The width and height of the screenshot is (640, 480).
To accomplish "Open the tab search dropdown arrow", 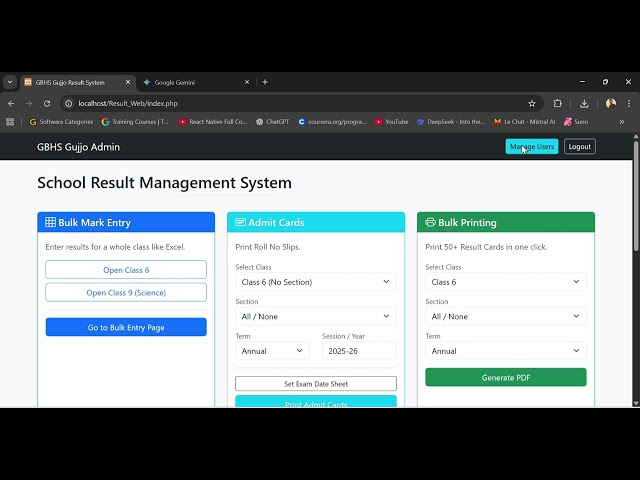I will [x=10, y=82].
